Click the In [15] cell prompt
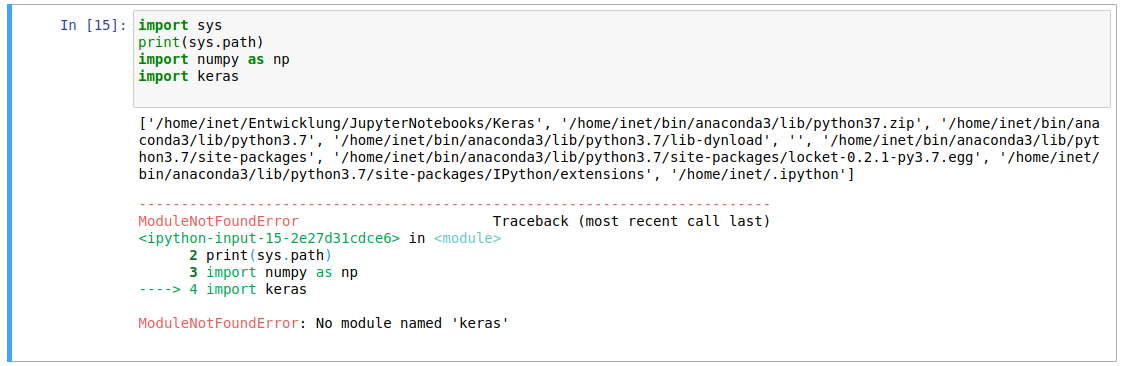Viewport: 1124px width, 366px height. [93, 26]
